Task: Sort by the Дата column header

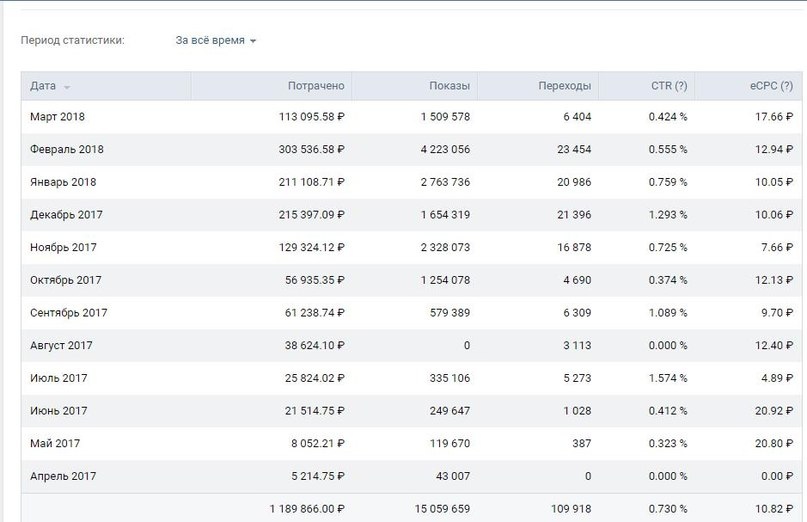Action: (43, 86)
